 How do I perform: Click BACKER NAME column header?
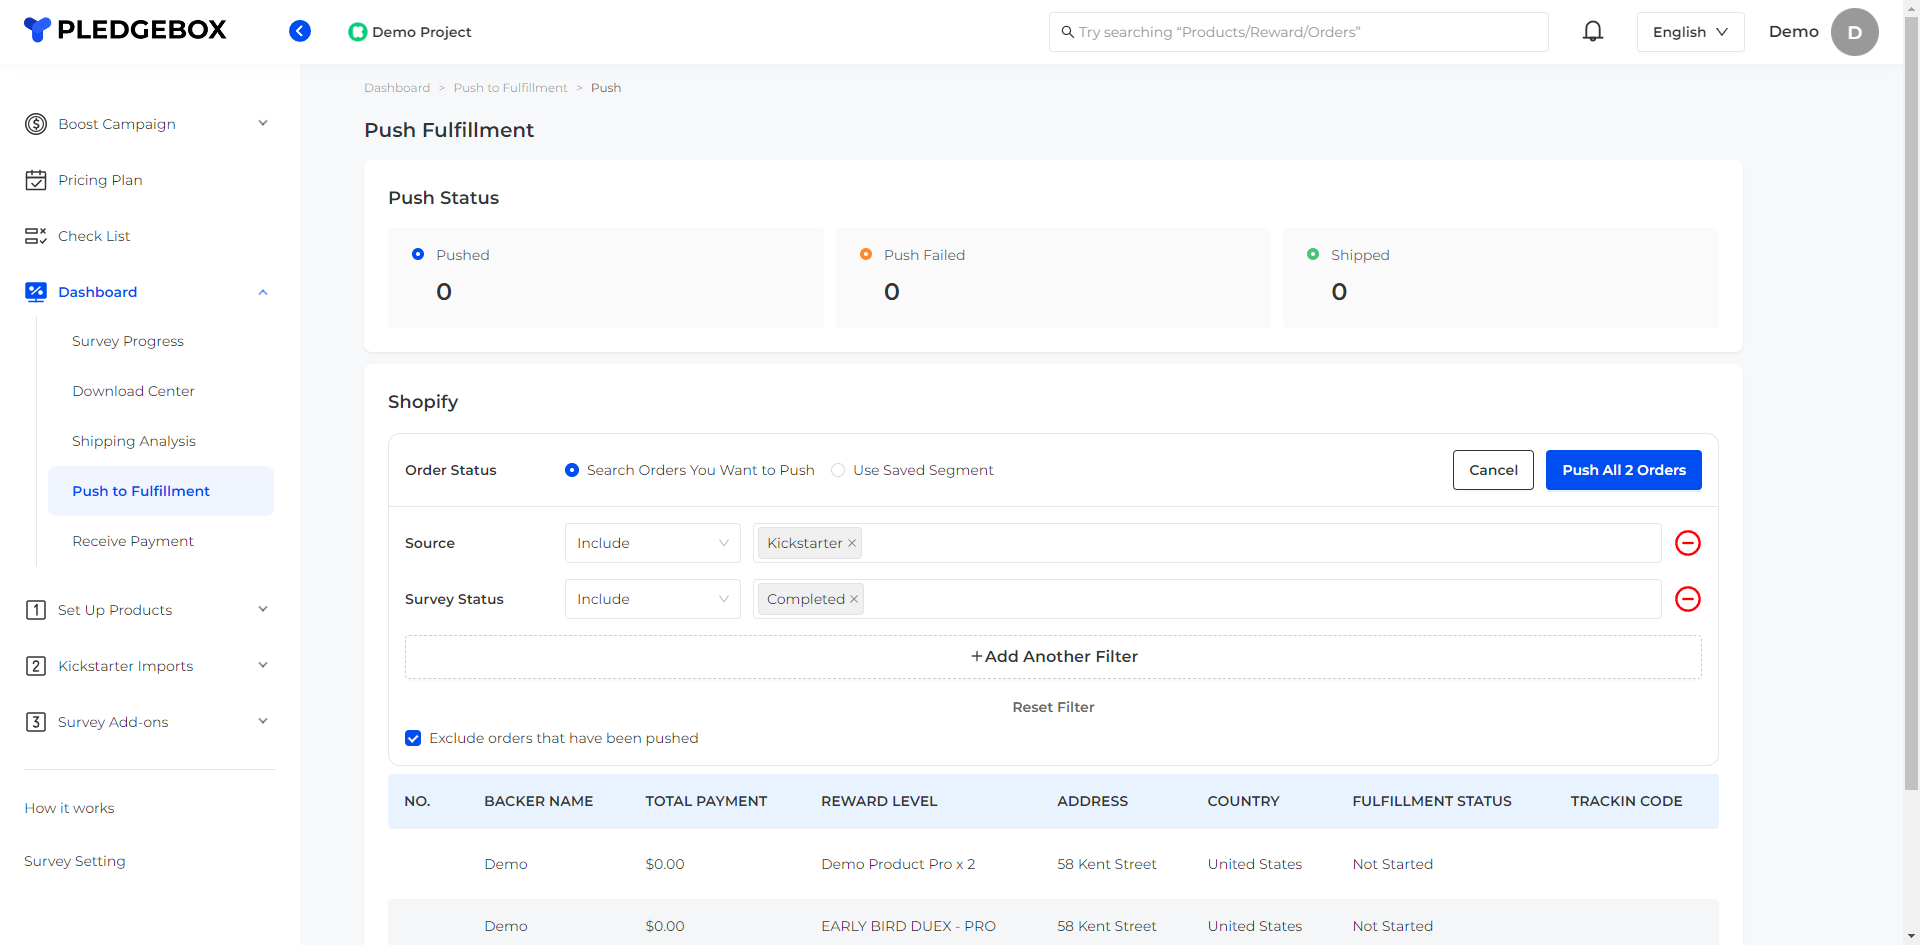(538, 801)
